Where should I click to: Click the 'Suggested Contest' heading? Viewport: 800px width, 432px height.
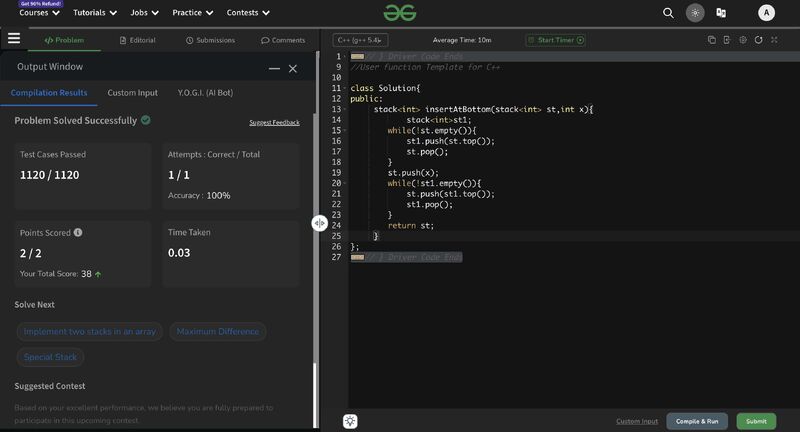tap(50, 386)
